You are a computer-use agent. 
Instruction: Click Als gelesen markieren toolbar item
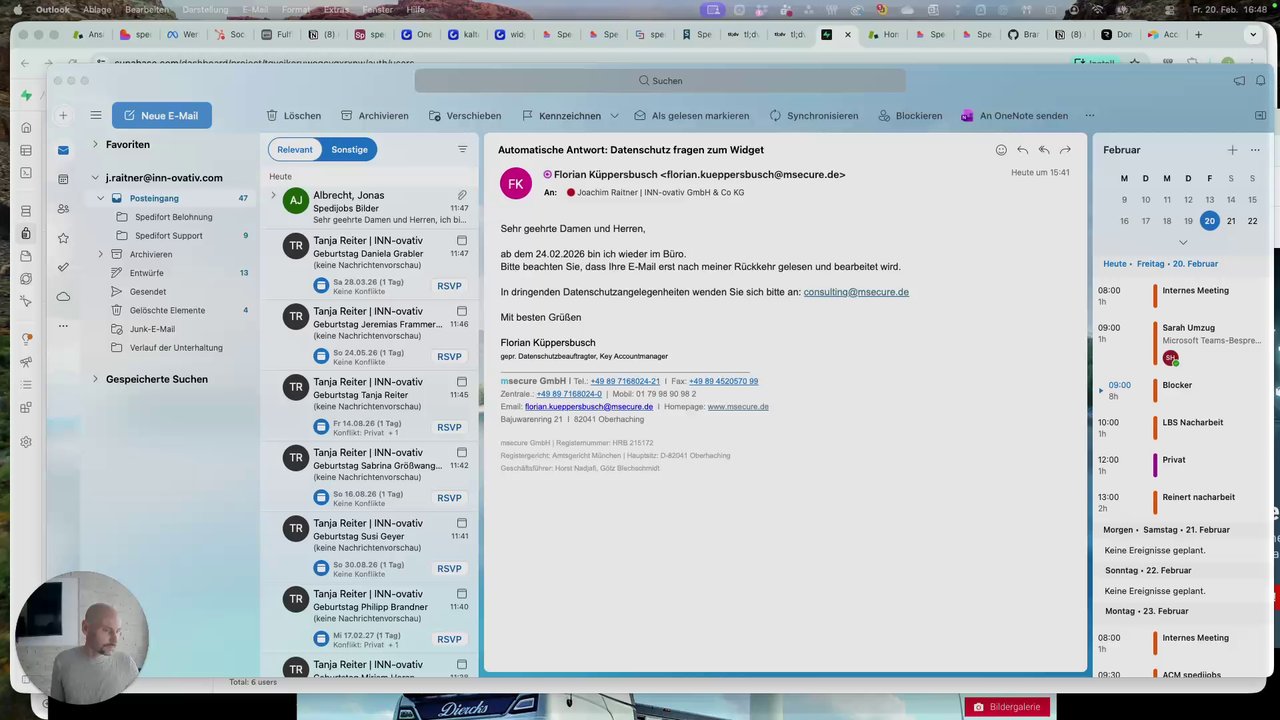691,115
